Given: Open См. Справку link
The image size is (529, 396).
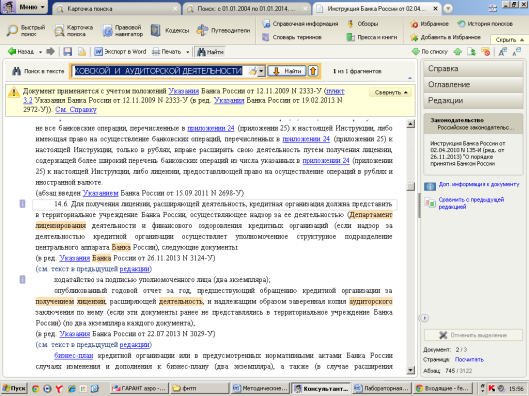Looking at the screenshot, I should (x=76, y=109).
